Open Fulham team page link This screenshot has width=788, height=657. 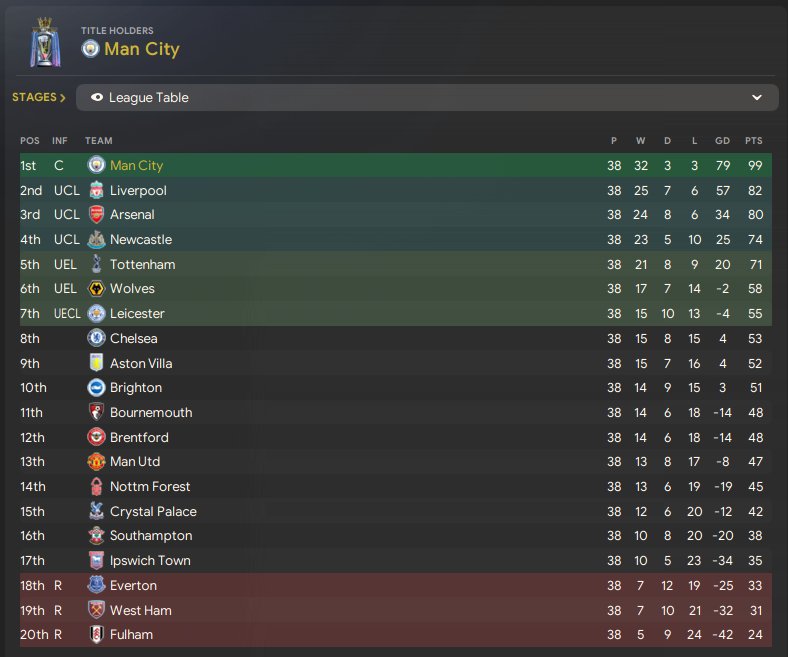[132, 634]
